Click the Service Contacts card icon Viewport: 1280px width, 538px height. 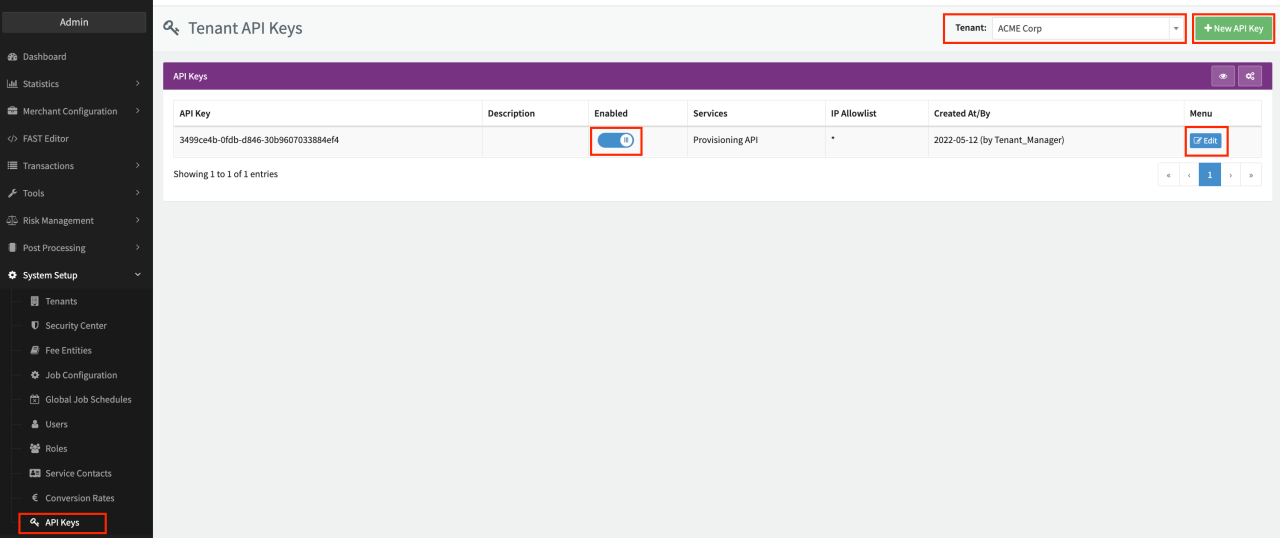coord(35,473)
